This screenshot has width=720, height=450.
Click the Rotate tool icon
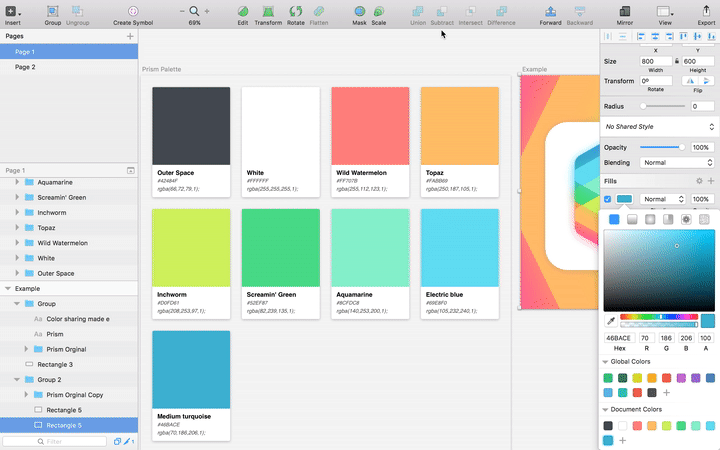(x=295, y=12)
